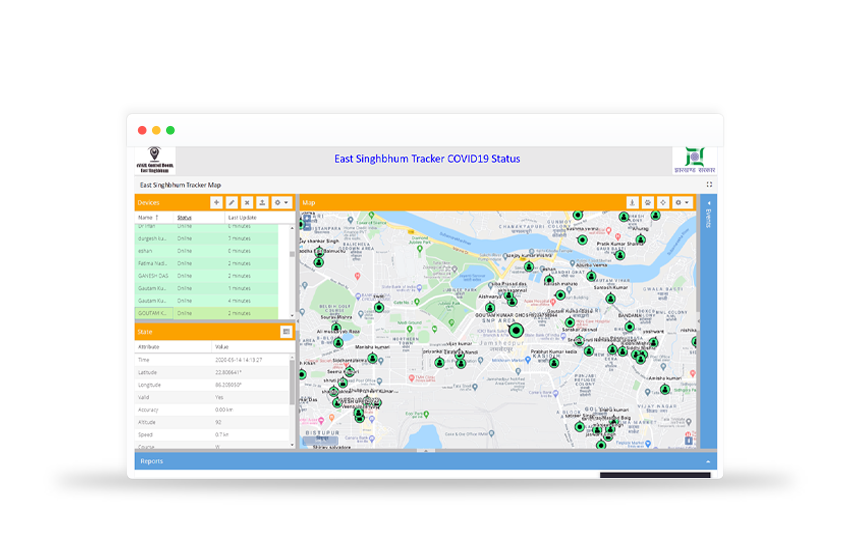Collapse the Reports panel arrow

tap(708, 461)
